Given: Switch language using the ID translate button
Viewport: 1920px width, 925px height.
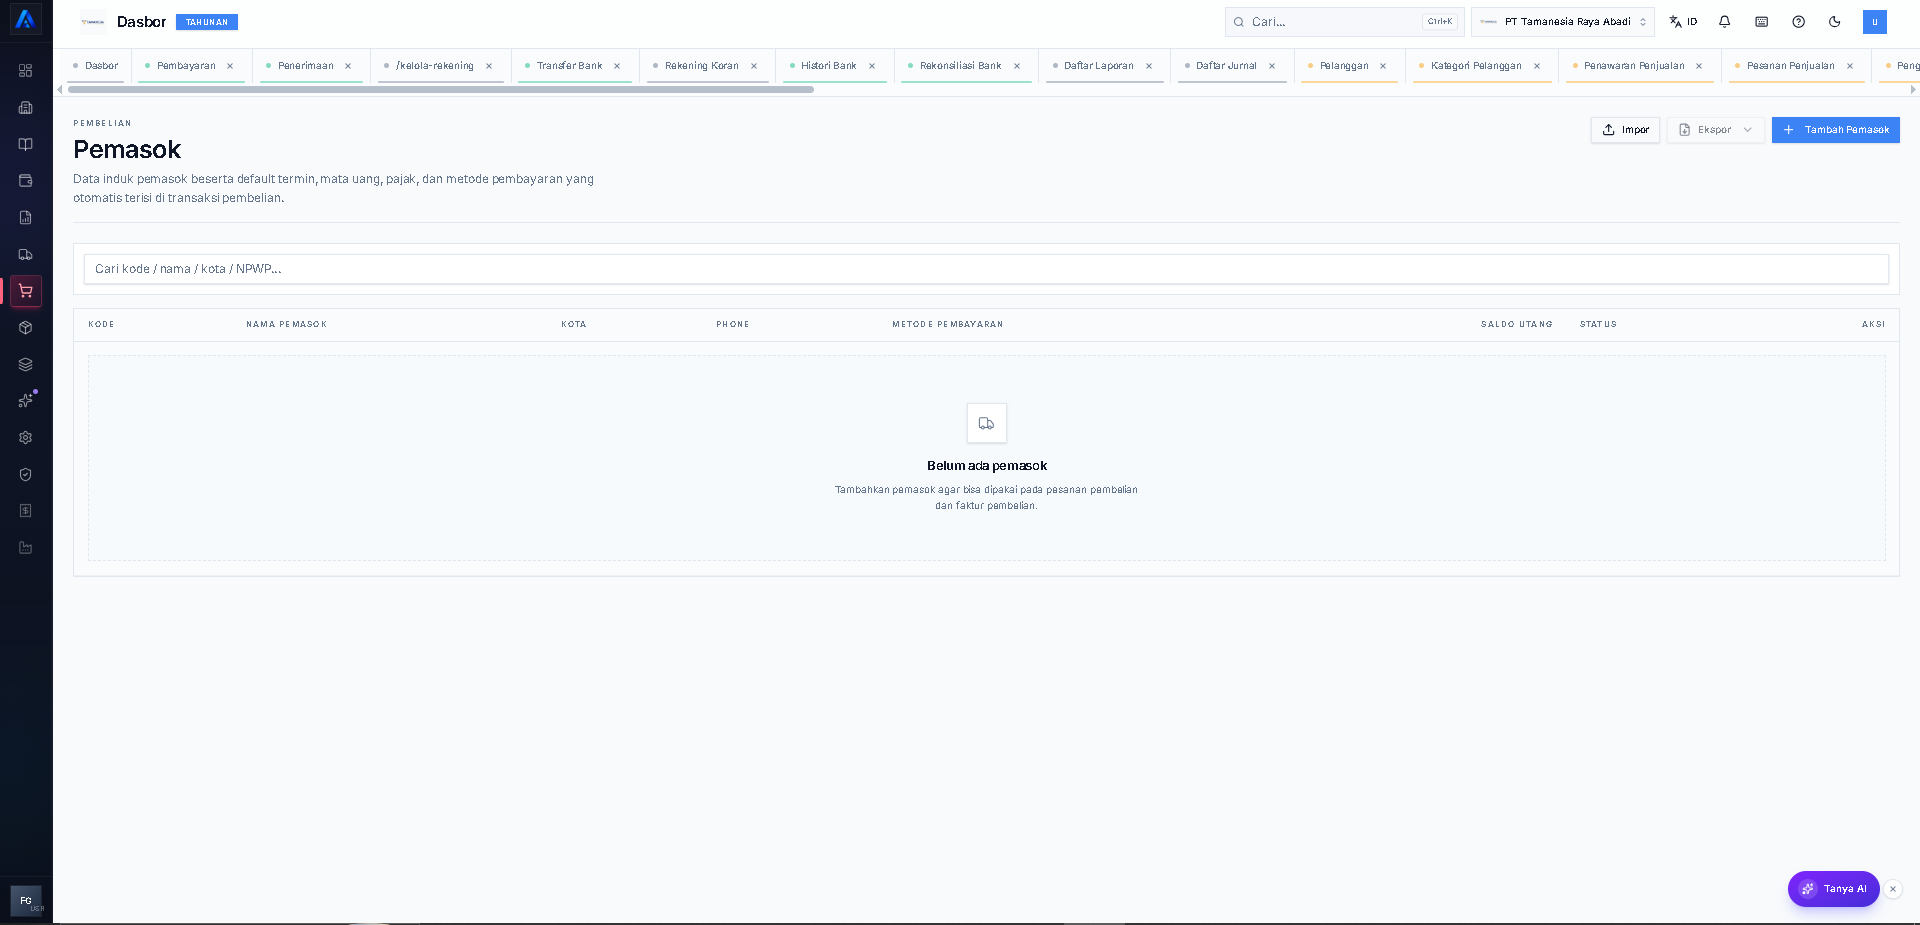Looking at the screenshot, I should 1684,22.
